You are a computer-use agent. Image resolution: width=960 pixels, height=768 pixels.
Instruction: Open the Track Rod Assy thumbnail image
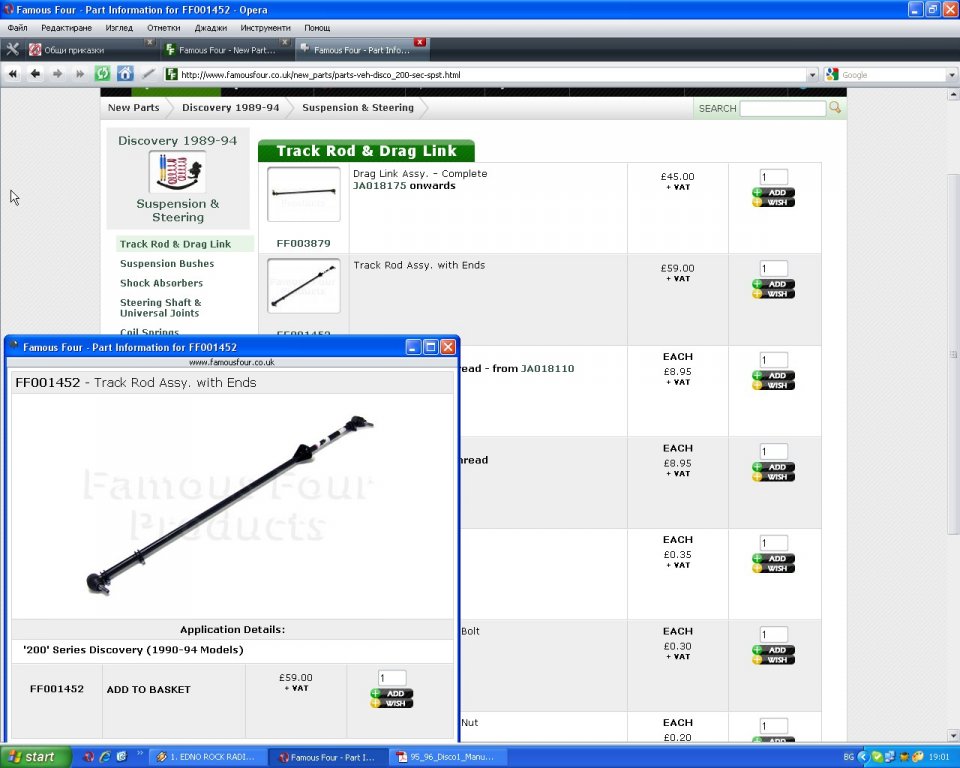coord(304,286)
